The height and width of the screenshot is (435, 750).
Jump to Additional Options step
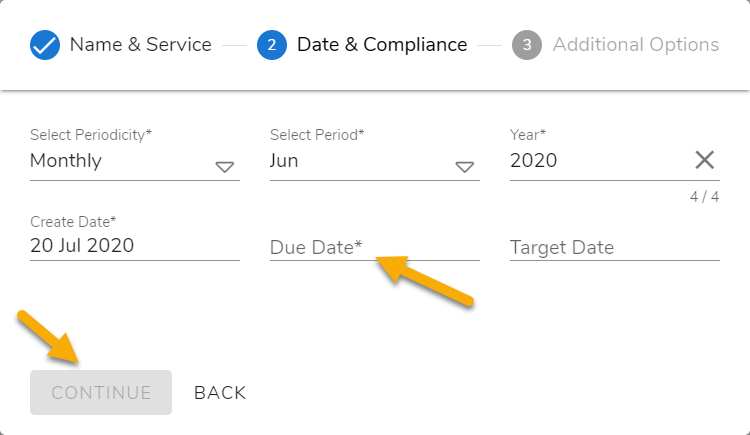click(x=635, y=45)
